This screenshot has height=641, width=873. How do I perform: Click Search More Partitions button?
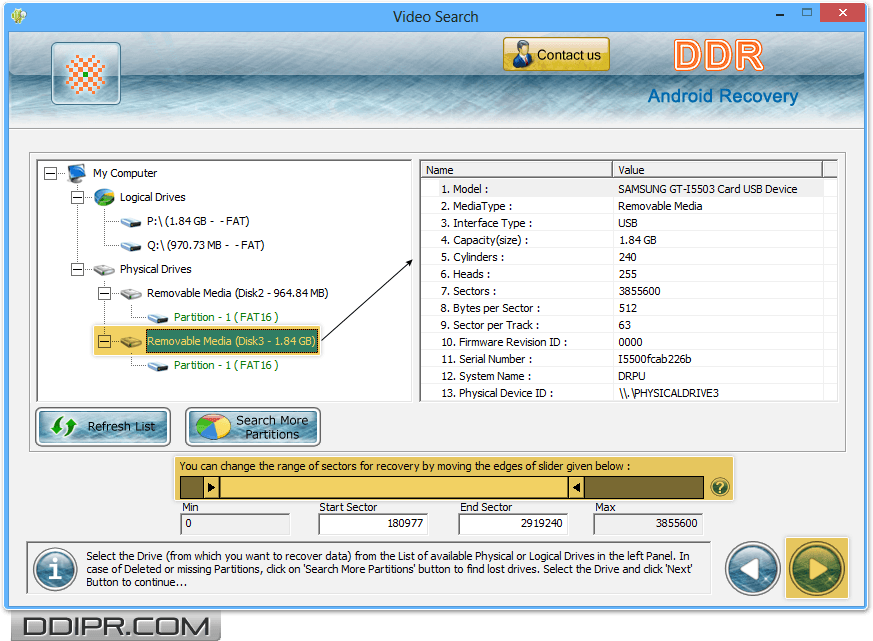(253, 427)
